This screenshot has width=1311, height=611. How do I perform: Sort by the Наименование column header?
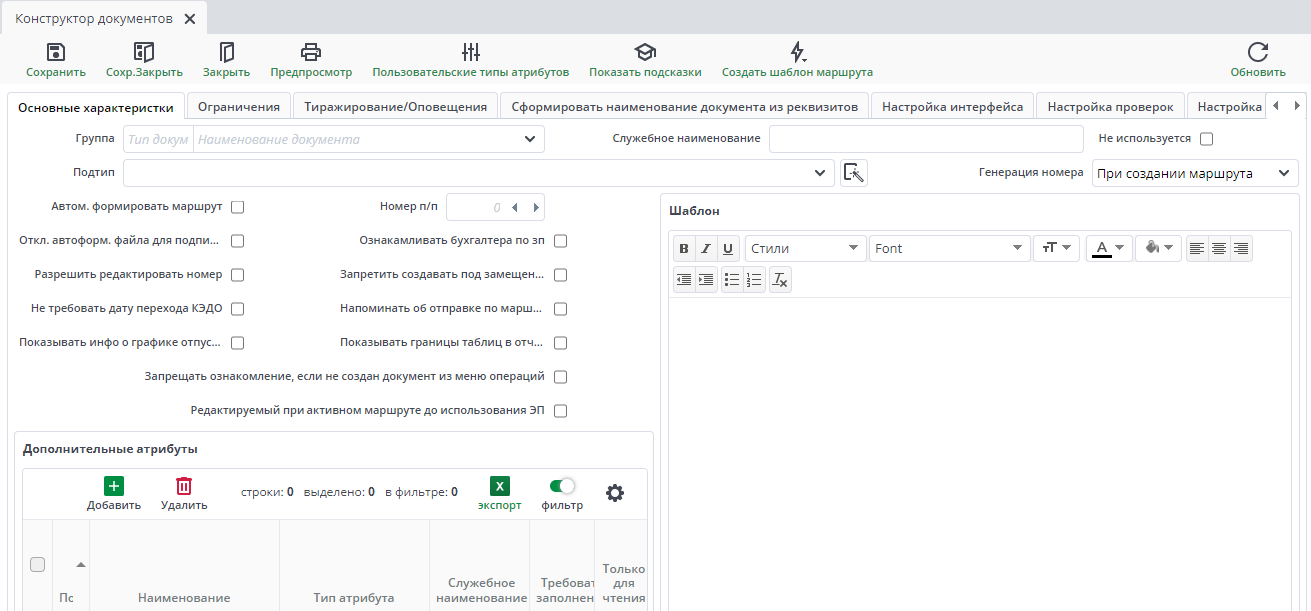click(184, 597)
